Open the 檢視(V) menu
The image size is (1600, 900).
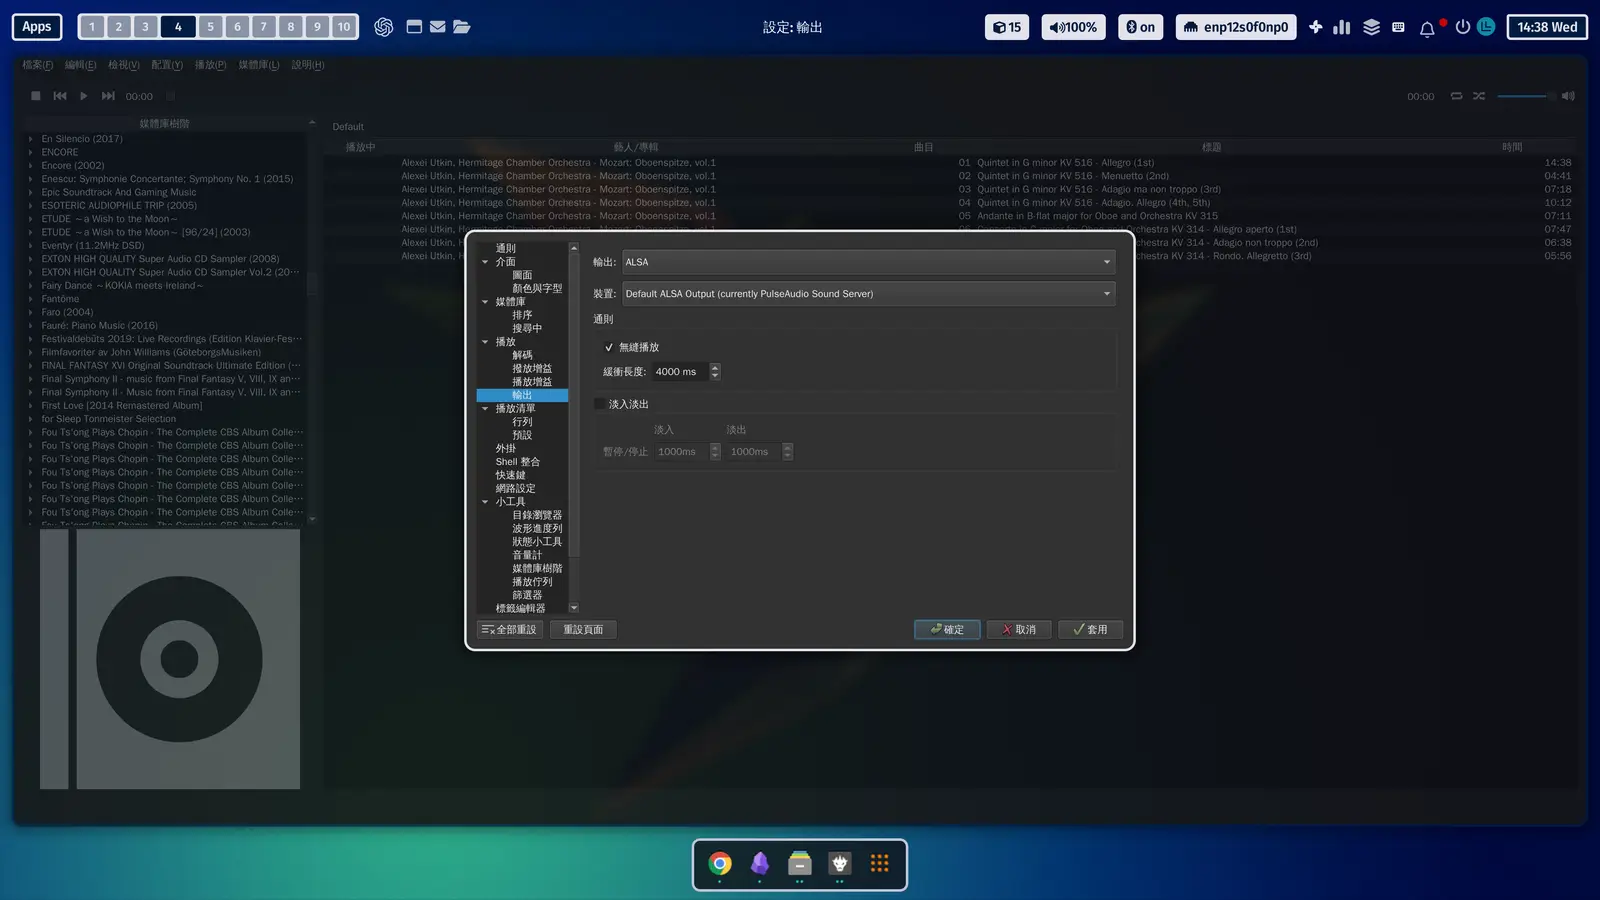coord(124,65)
